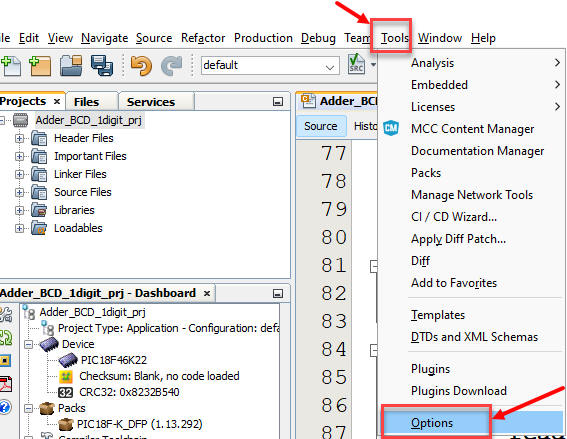The height and width of the screenshot is (439, 567).
Task: Click the blue help icon in dashboard sidebar
Action: (x=5, y=407)
